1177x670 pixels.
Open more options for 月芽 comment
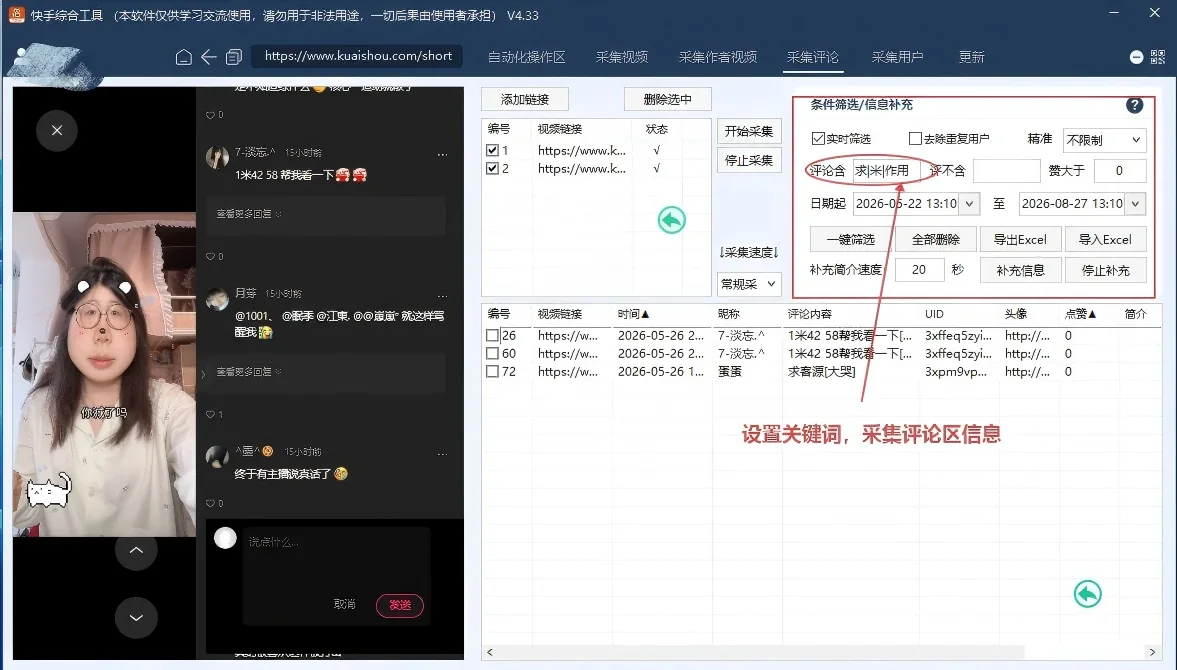pyautogui.click(x=442, y=296)
